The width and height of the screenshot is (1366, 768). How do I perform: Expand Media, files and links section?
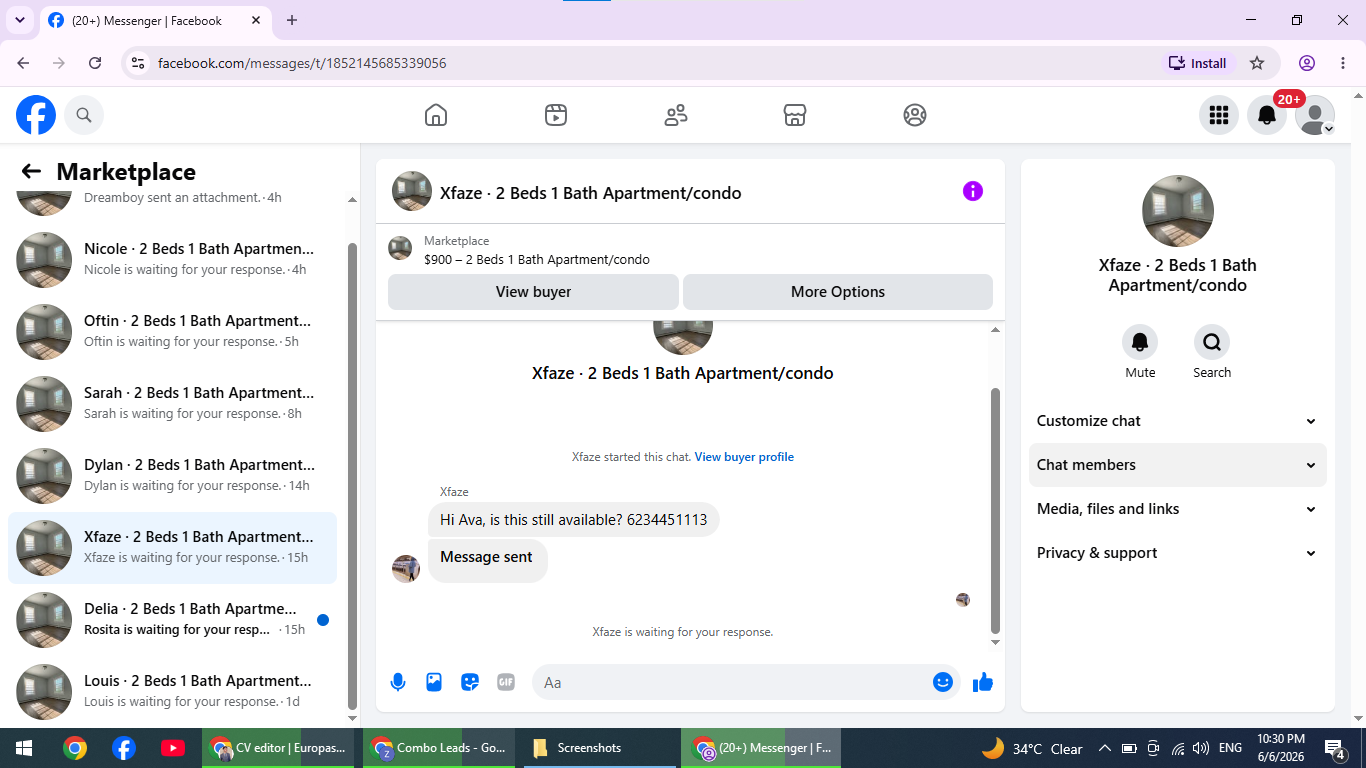coord(1178,509)
